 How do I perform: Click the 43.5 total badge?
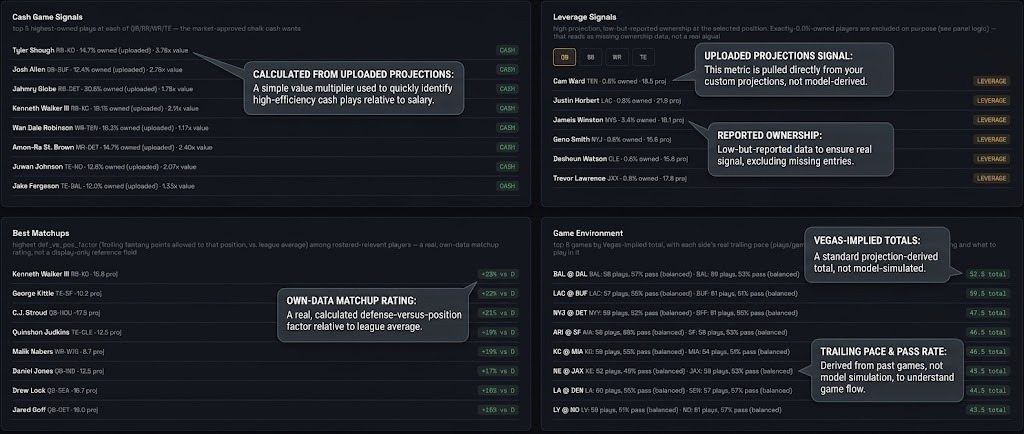(987, 410)
